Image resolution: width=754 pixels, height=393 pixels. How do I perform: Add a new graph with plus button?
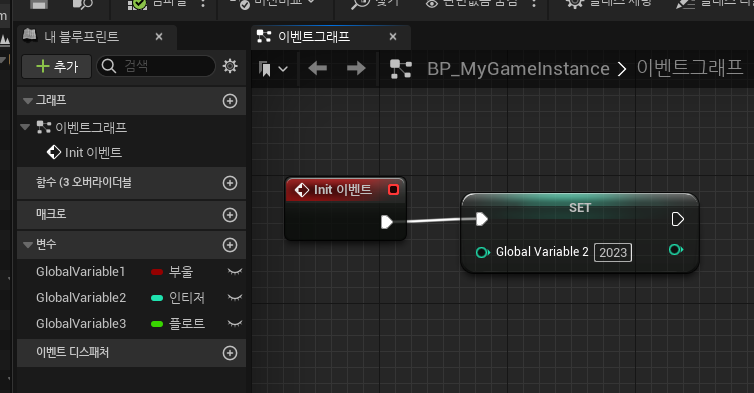click(x=230, y=101)
